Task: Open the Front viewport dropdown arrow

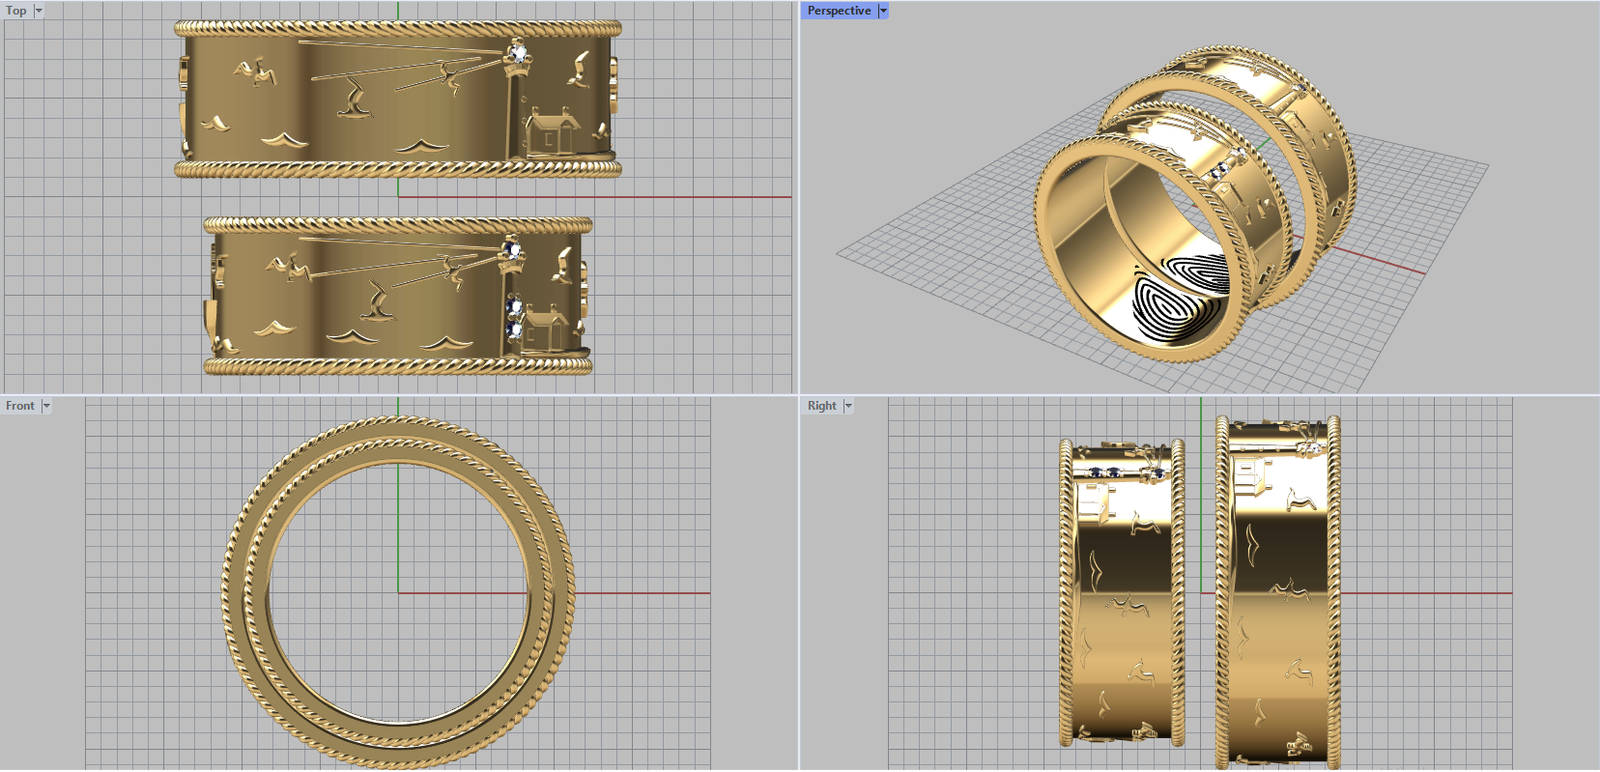Action: click(46, 406)
